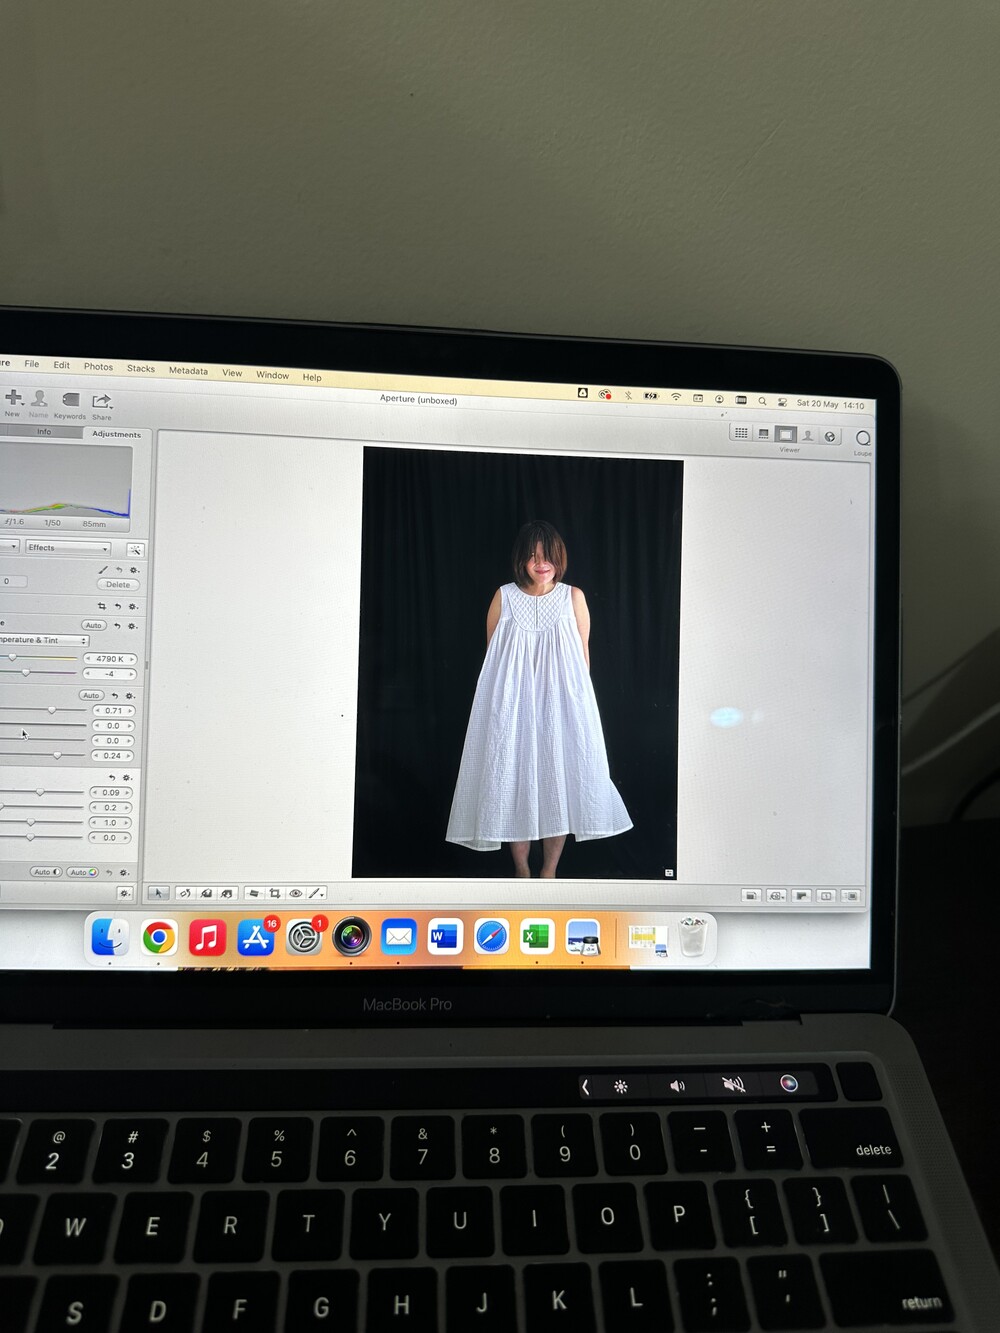Open the Effects dropdown

[x=68, y=548]
